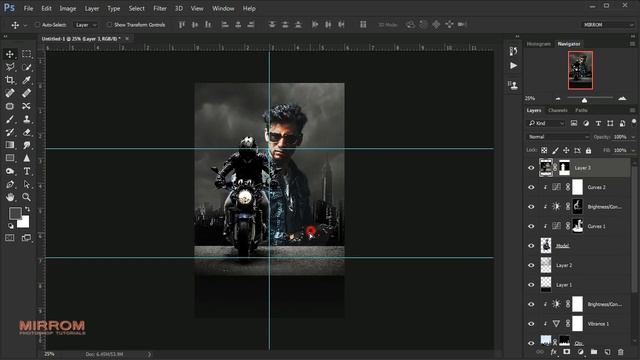The image size is (640, 360).
Task: Switch to the Histogram tab
Action: tap(538, 44)
